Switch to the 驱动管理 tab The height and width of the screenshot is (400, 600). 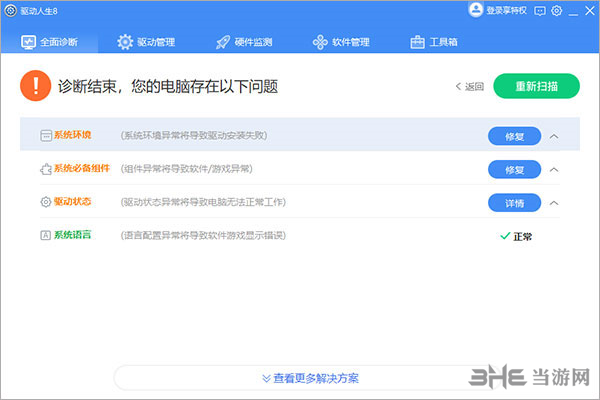(x=146, y=42)
